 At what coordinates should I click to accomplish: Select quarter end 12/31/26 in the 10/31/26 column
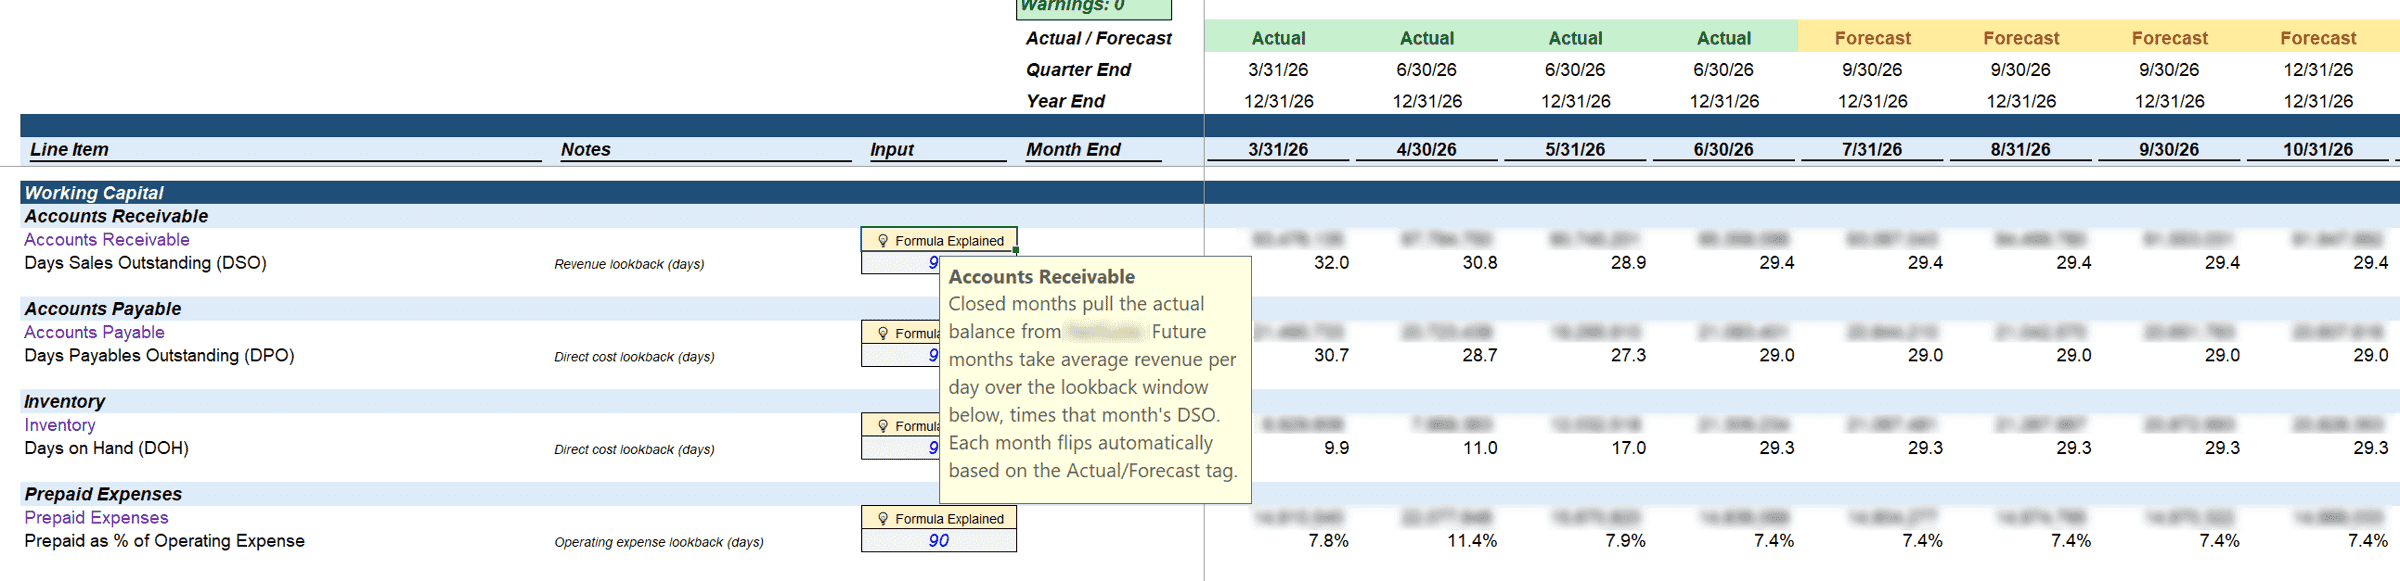[x=2318, y=70]
